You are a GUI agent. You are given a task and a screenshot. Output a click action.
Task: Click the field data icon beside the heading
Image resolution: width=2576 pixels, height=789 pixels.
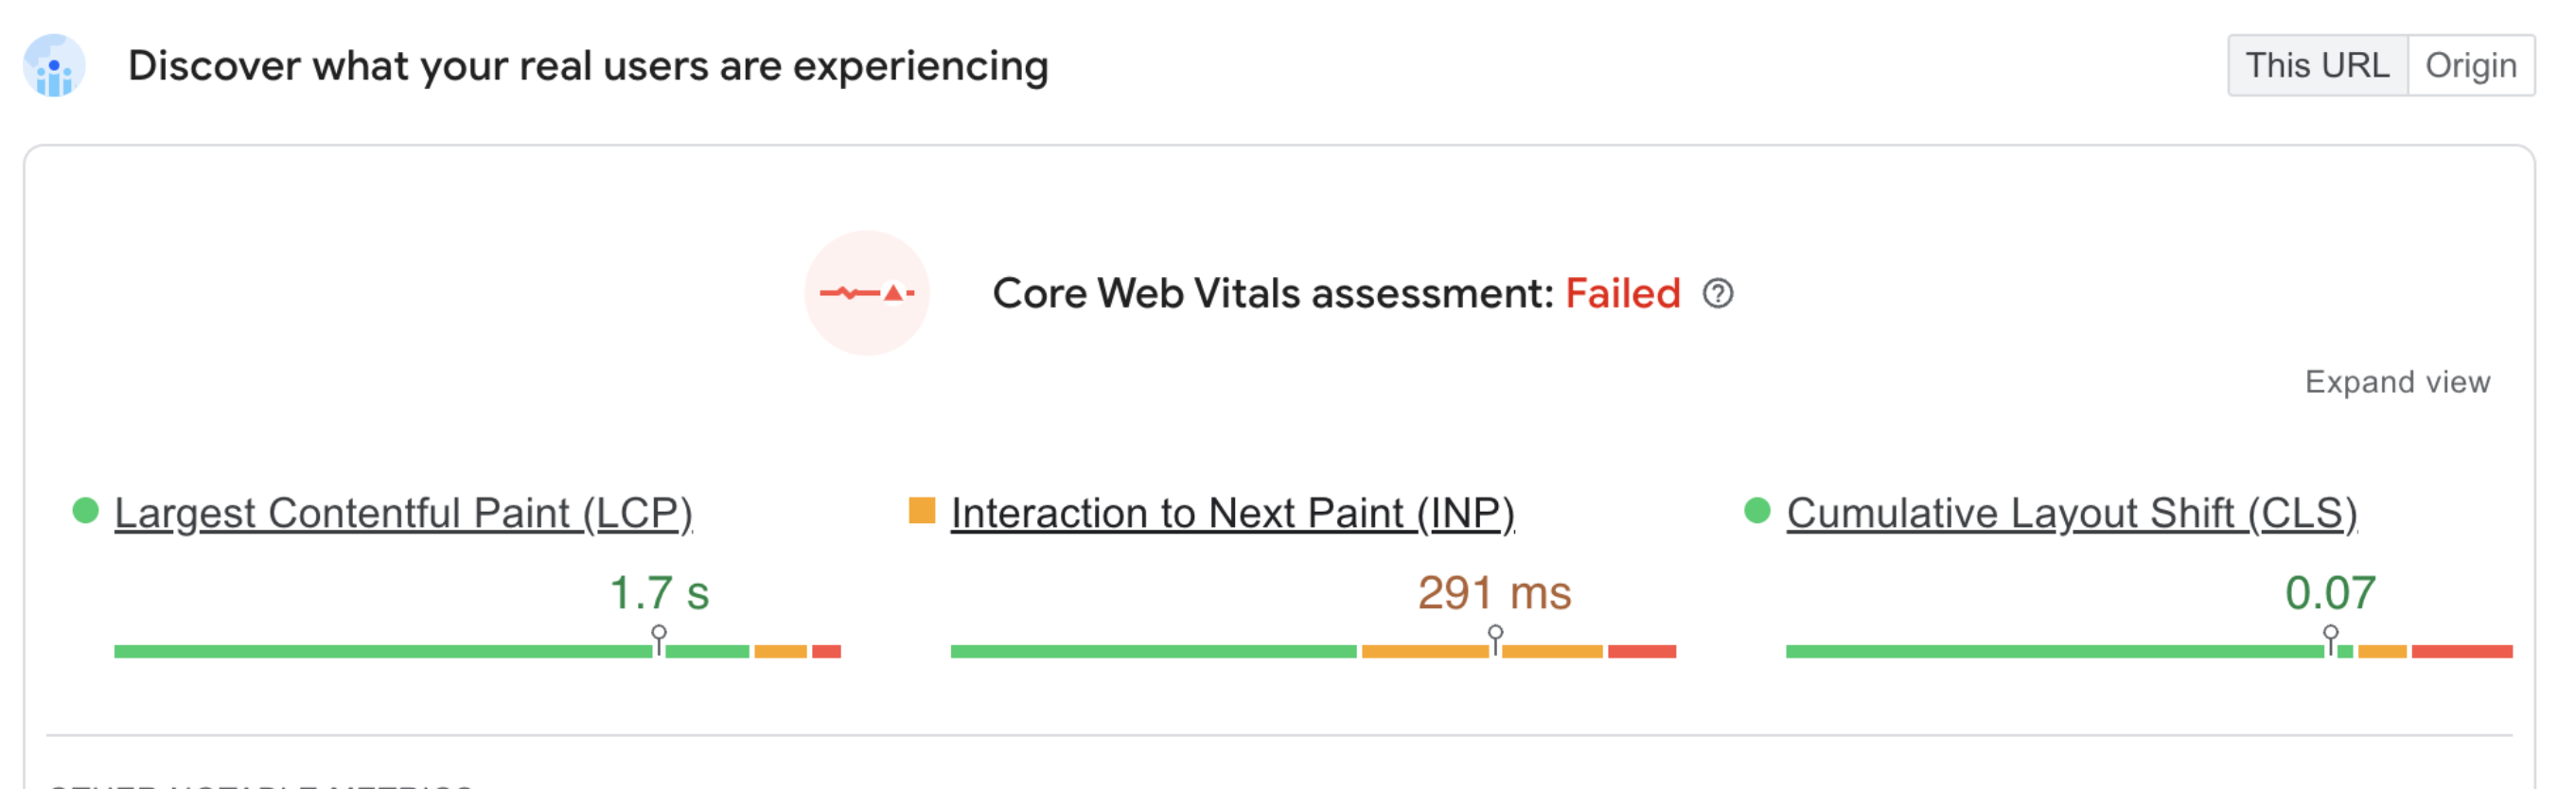(x=54, y=66)
